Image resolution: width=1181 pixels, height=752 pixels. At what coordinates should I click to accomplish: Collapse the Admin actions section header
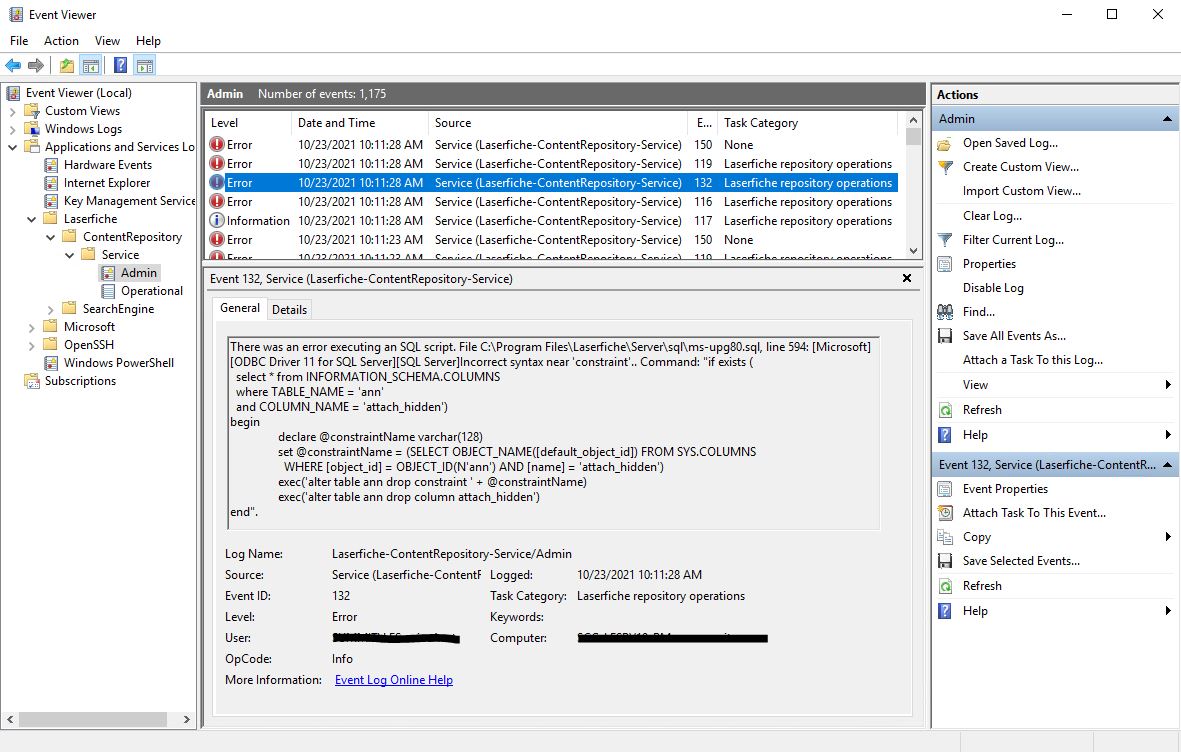tap(1167, 119)
